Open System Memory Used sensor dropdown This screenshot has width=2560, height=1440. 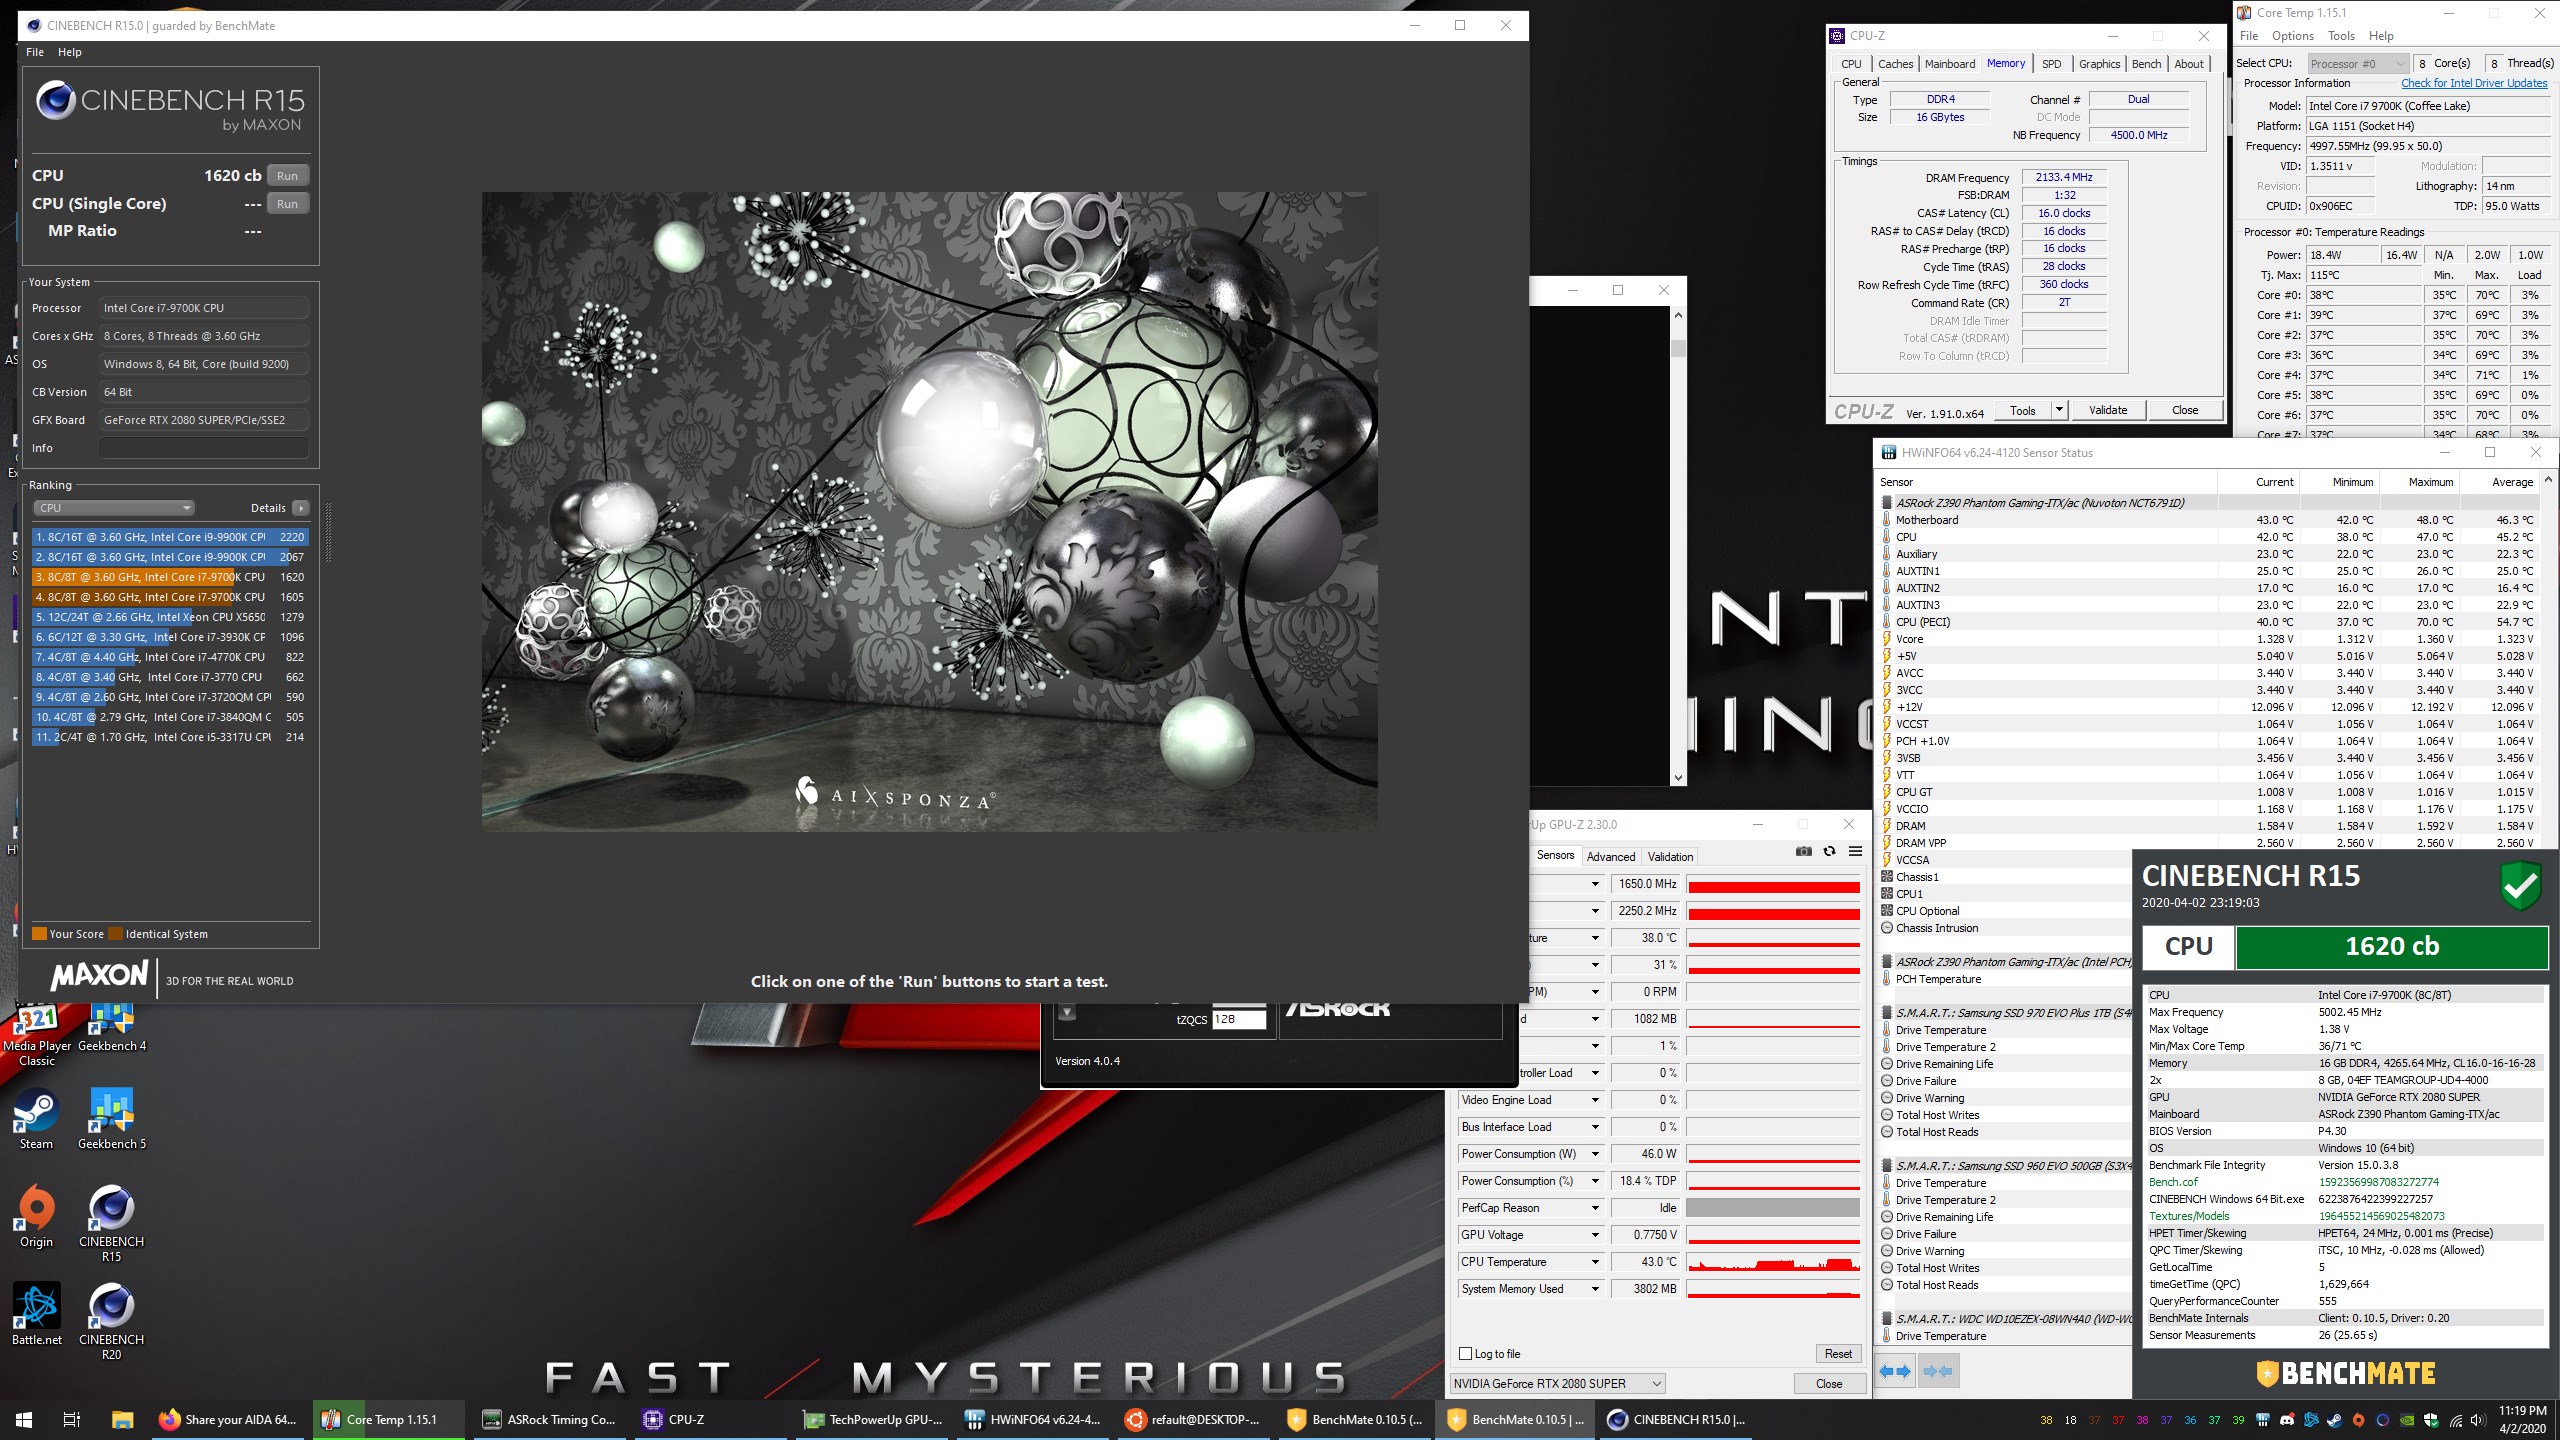click(1595, 1289)
